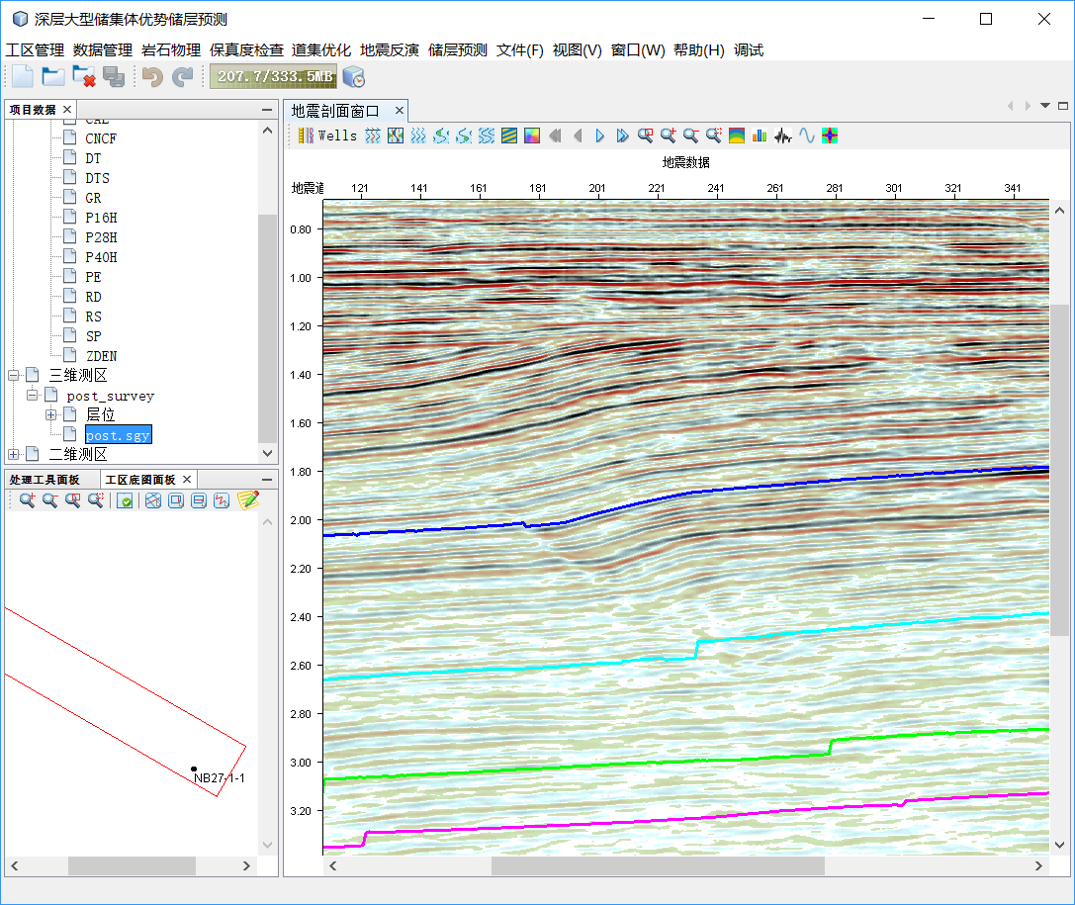Image resolution: width=1075 pixels, height=905 pixels.
Task: Click the seismic view horizontal scrollbar thumb
Action: 657,866
